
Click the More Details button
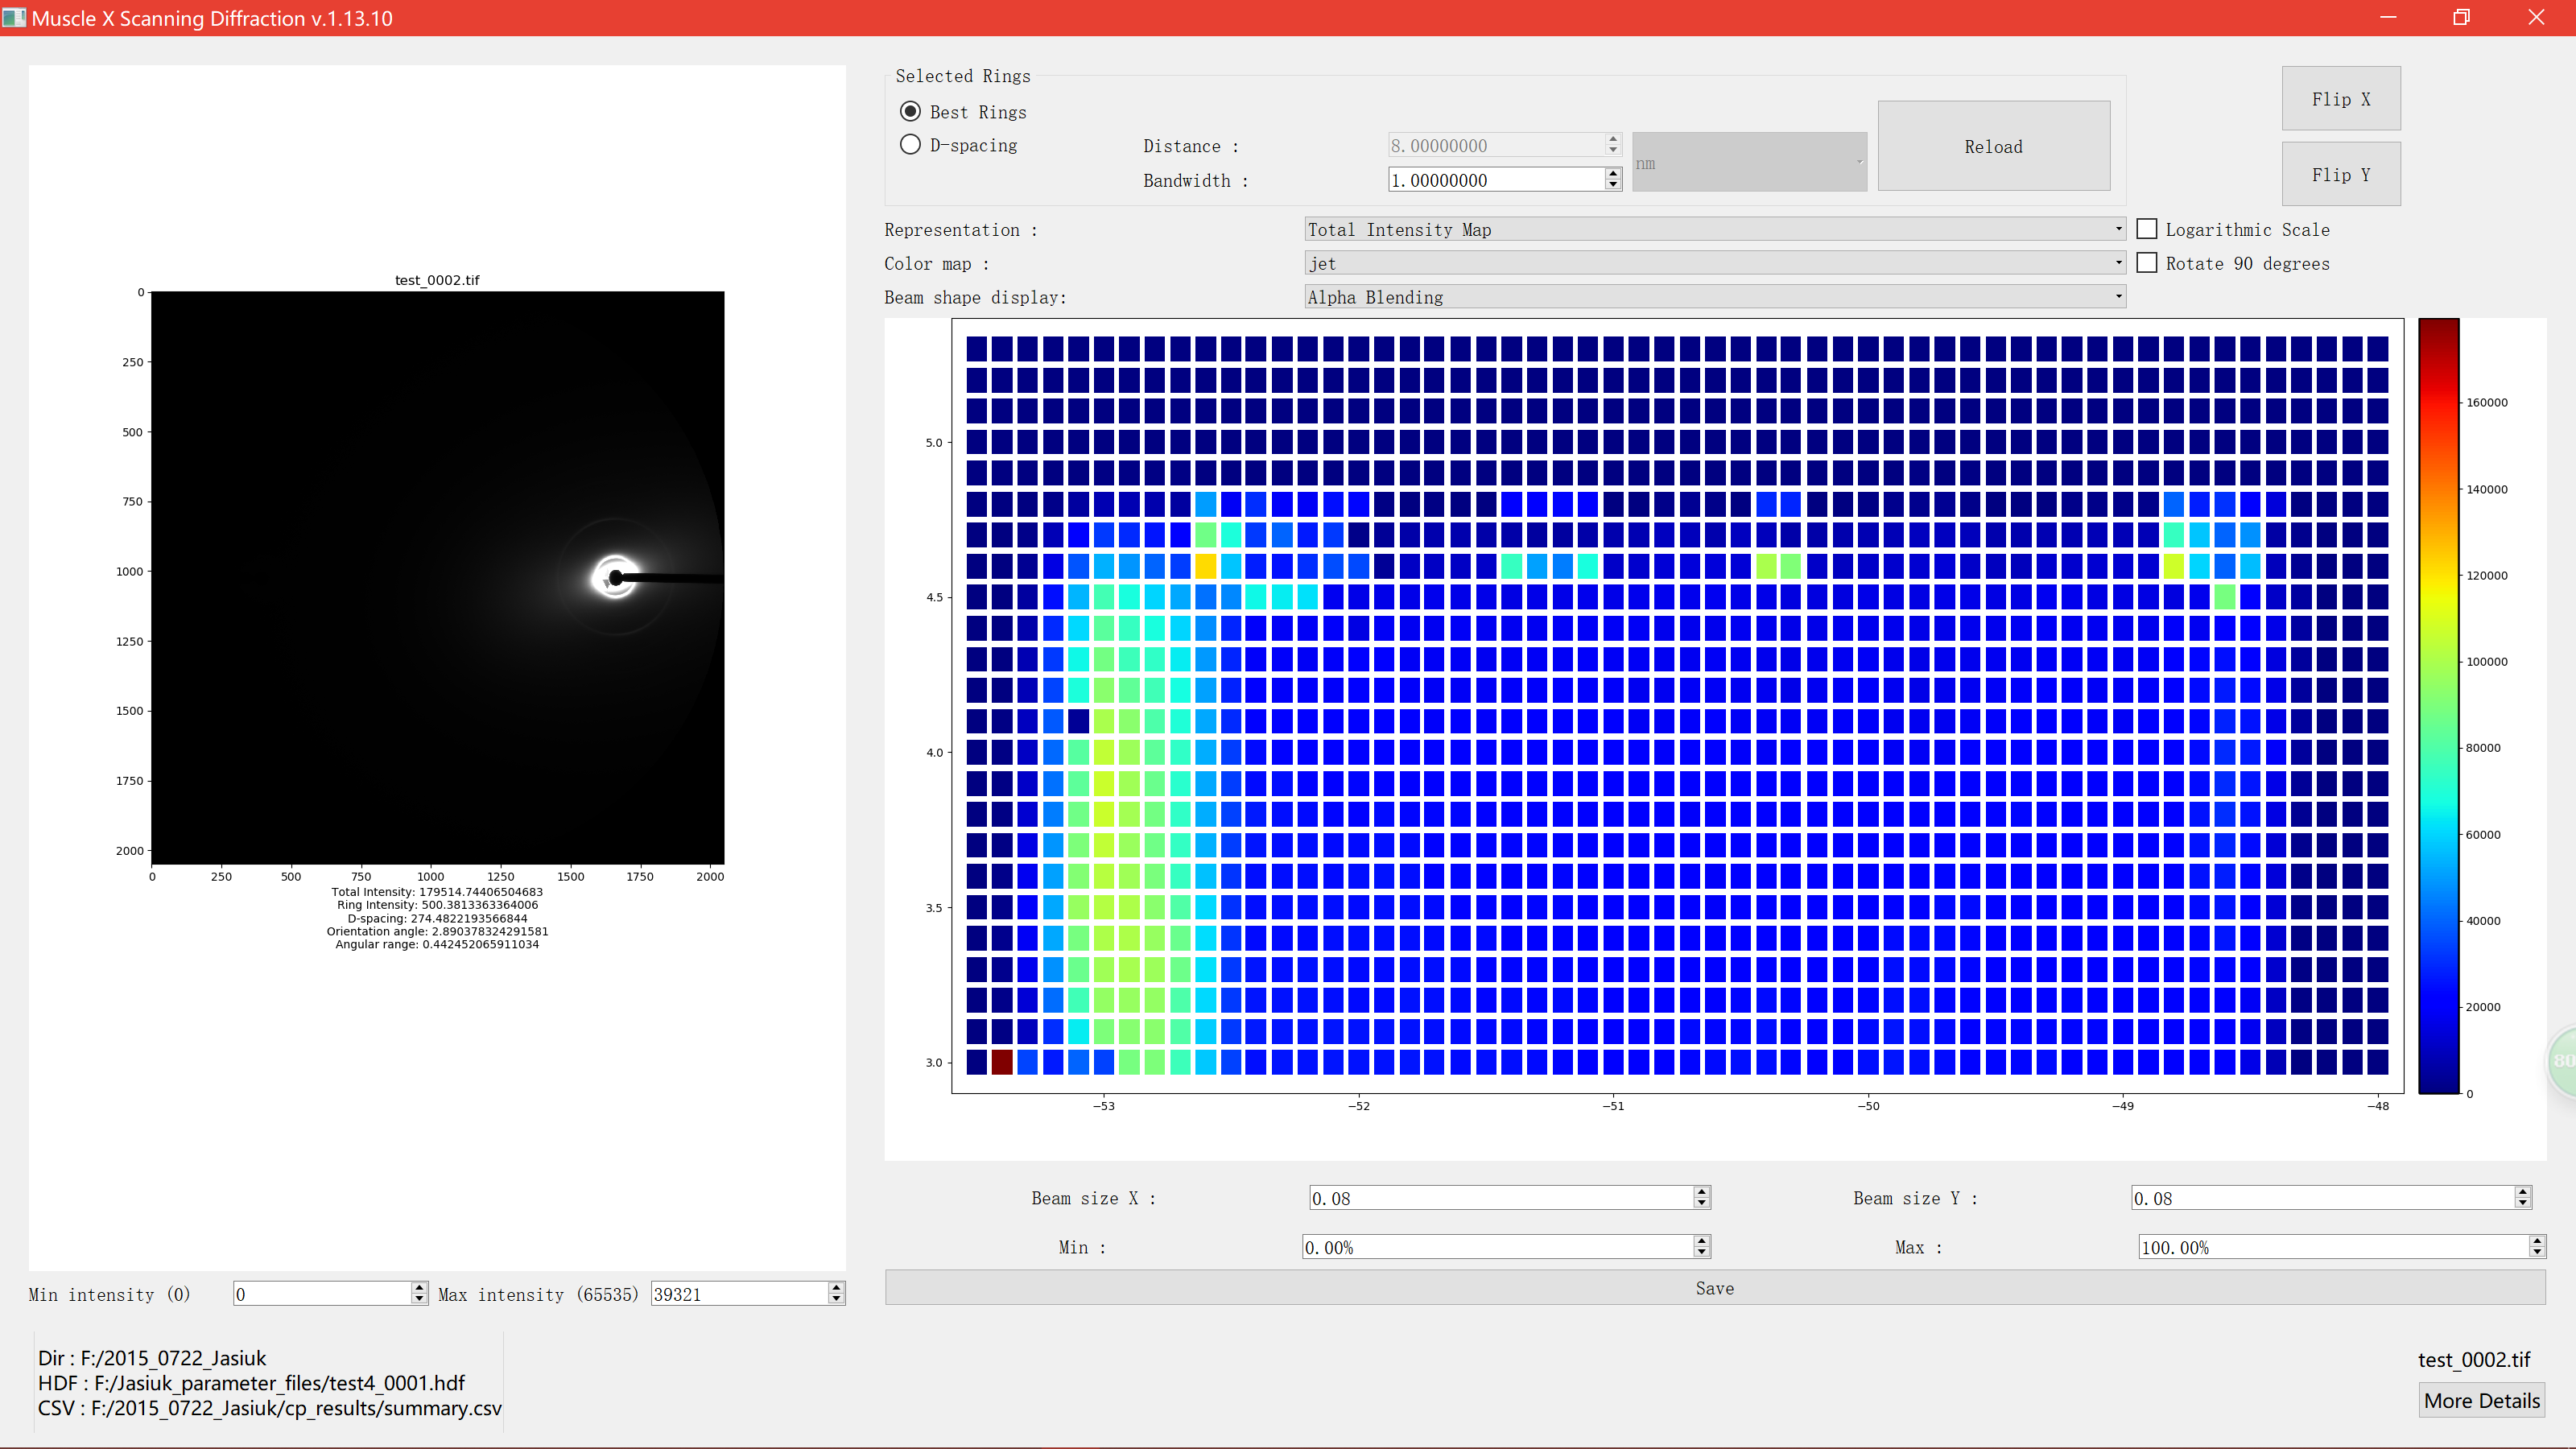tap(2481, 1400)
